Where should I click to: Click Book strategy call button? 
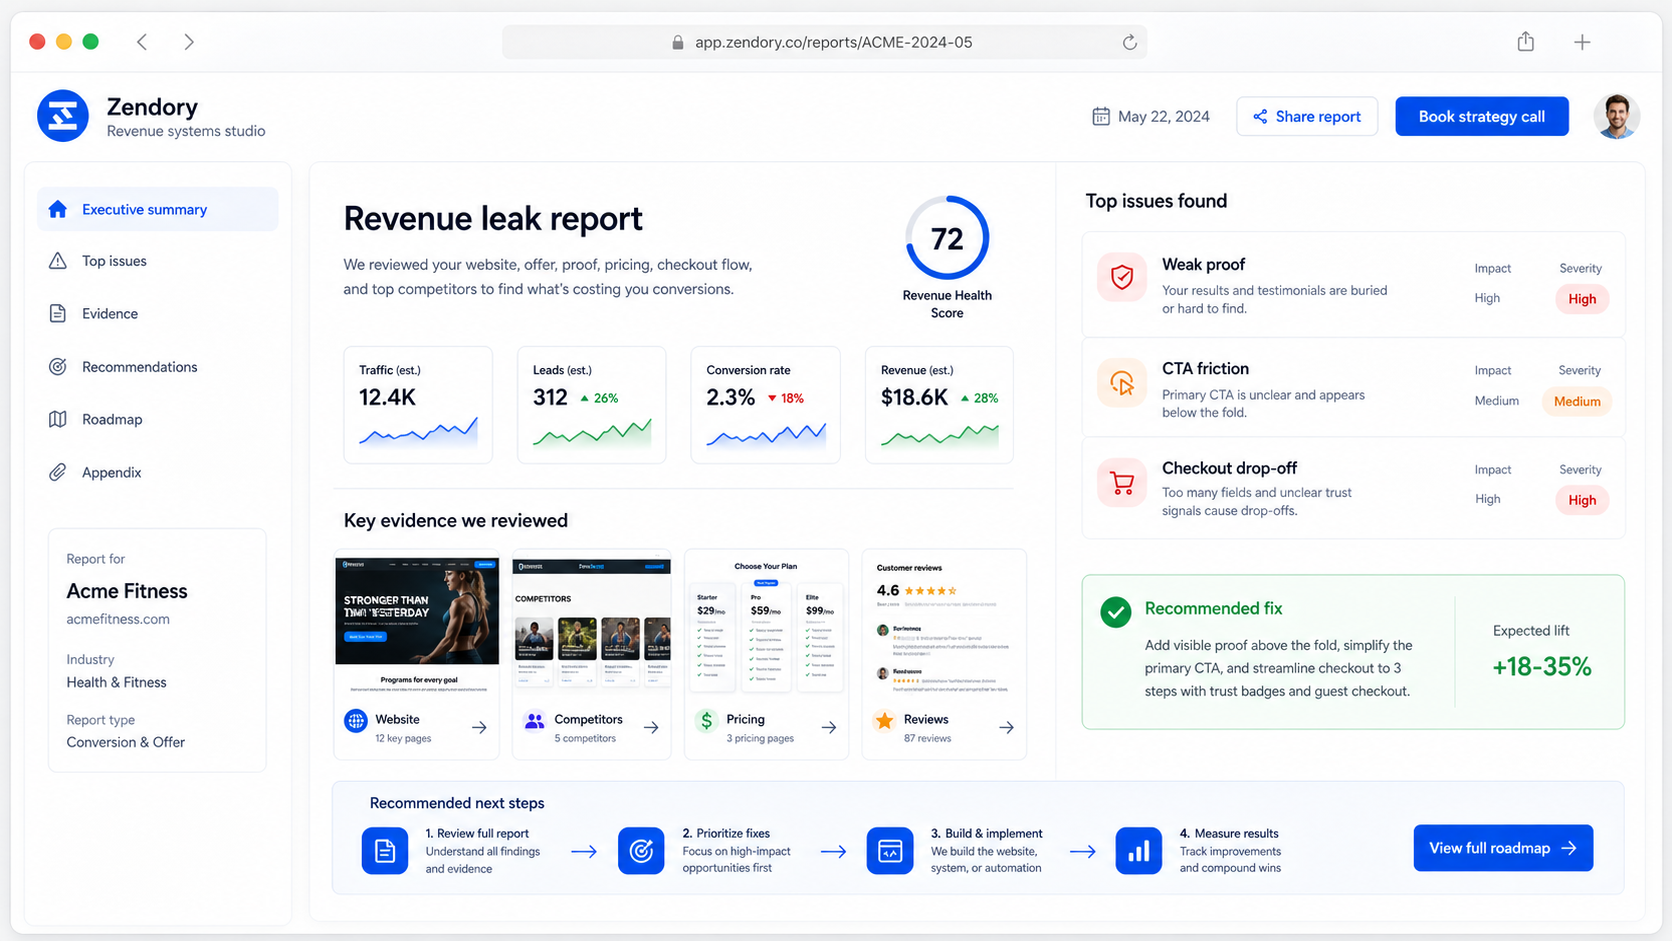click(x=1481, y=116)
